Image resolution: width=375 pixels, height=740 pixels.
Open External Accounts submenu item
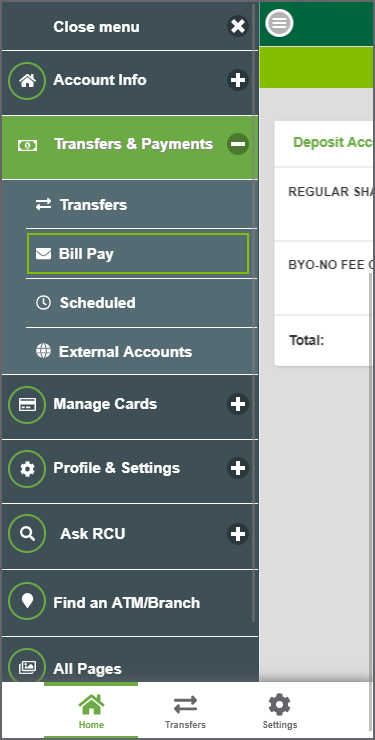(142, 352)
